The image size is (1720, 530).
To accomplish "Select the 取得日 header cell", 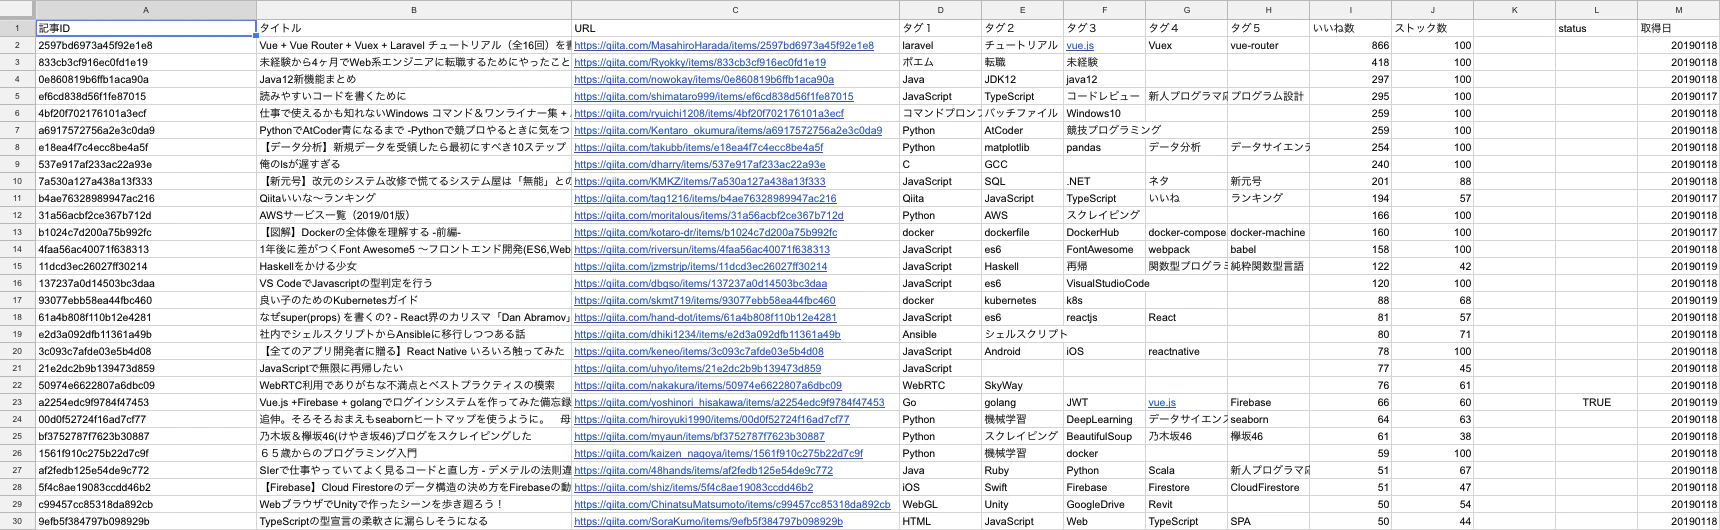I will tap(1678, 28).
